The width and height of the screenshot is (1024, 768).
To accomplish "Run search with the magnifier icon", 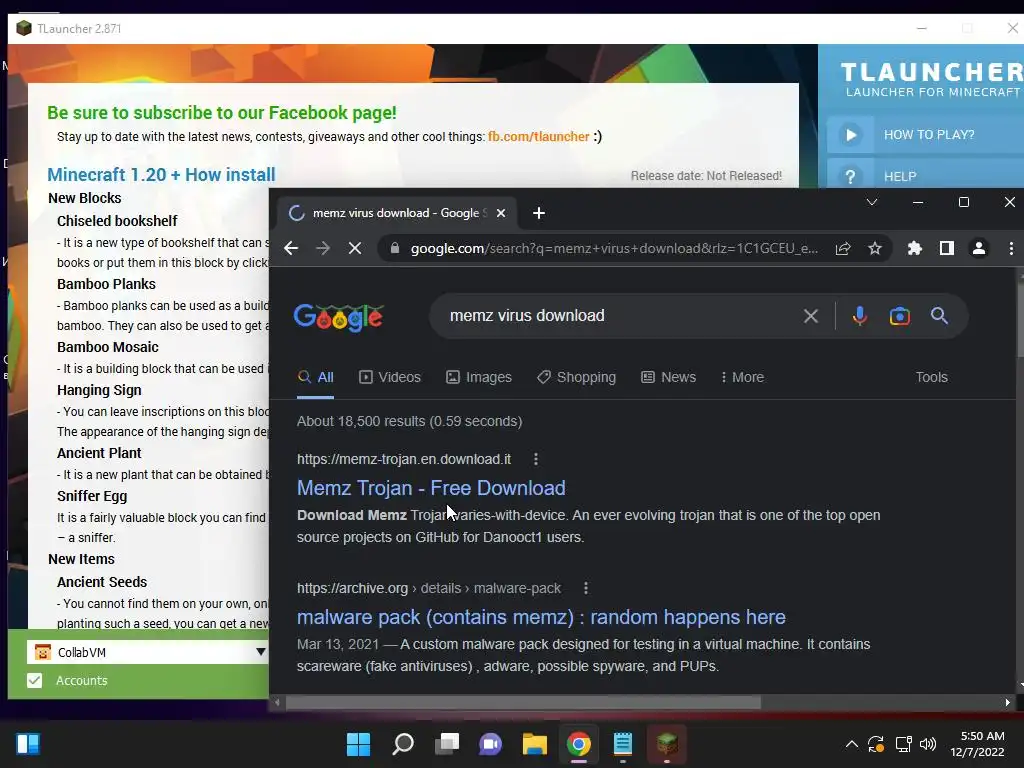I will point(939,316).
